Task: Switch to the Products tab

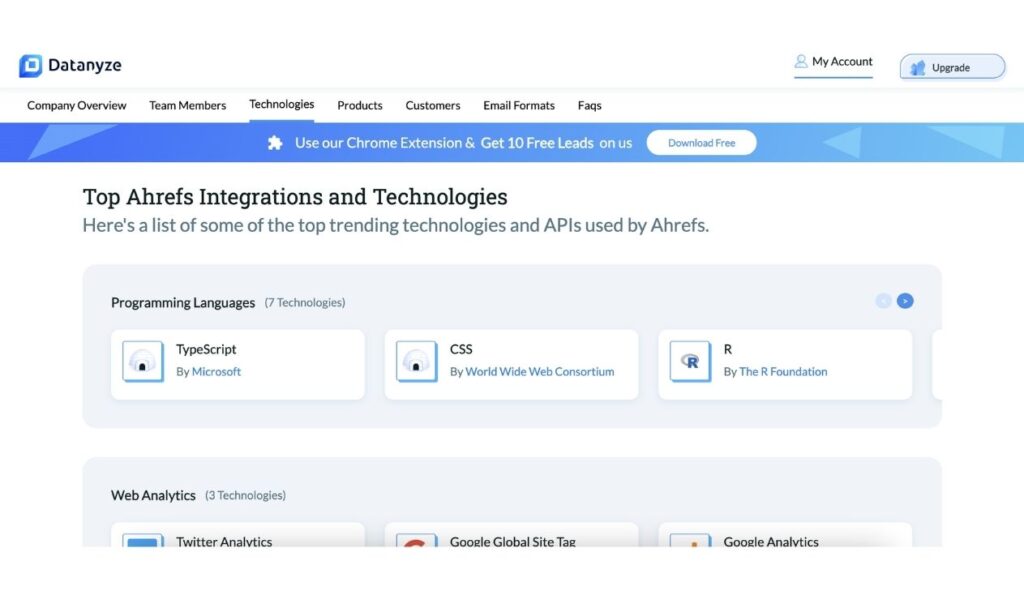Action: coord(360,105)
